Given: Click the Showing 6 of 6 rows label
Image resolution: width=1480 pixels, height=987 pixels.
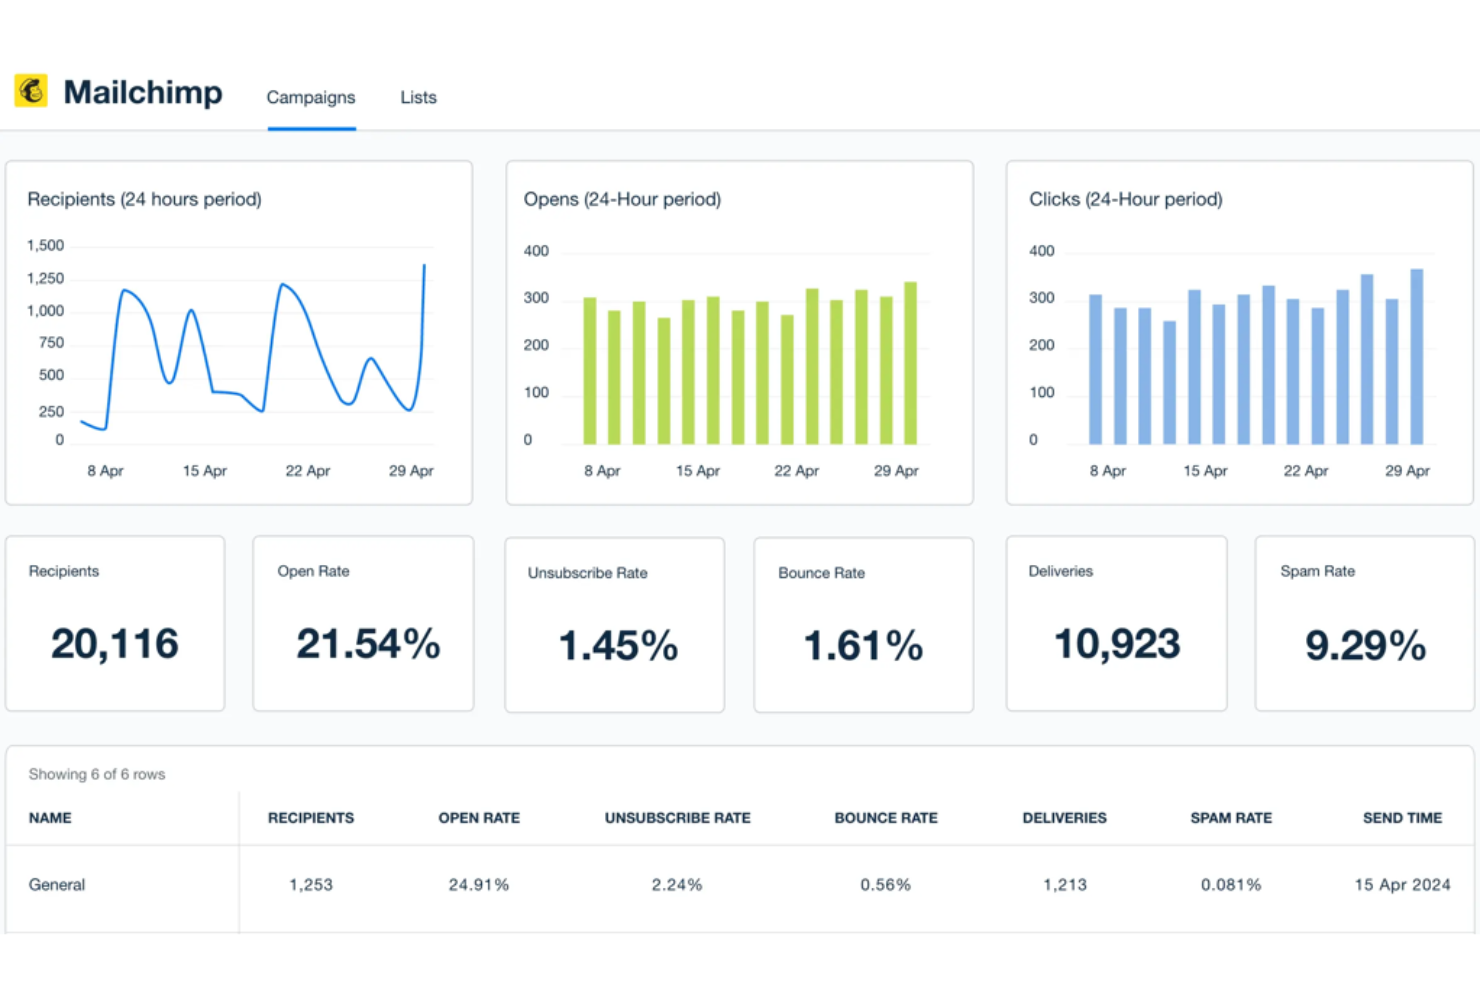Looking at the screenshot, I should 97,774.
